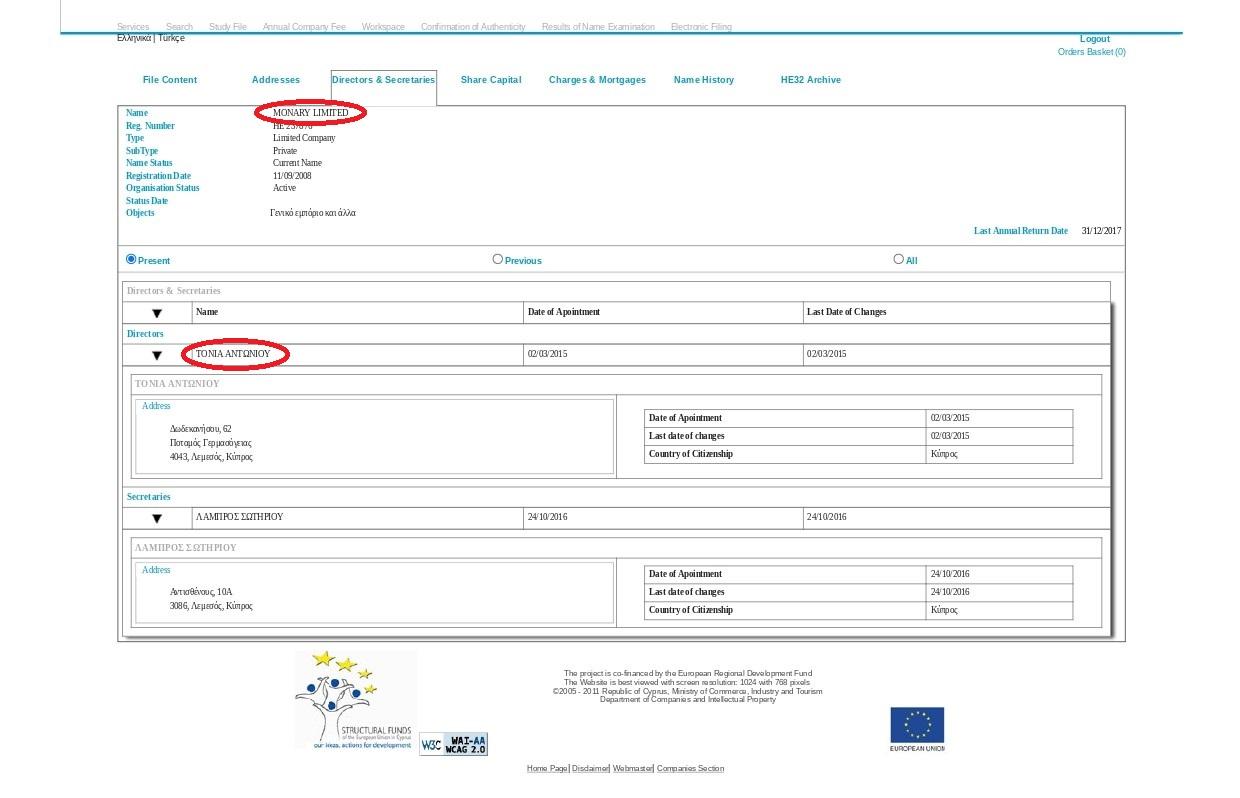This screenshot has width=1240, height=798.
Task: Click secretary name ΛΑΜΠΡΟΣ ΣΩΤΗΡΙΟΥ in row
Action: coord(240,517)
